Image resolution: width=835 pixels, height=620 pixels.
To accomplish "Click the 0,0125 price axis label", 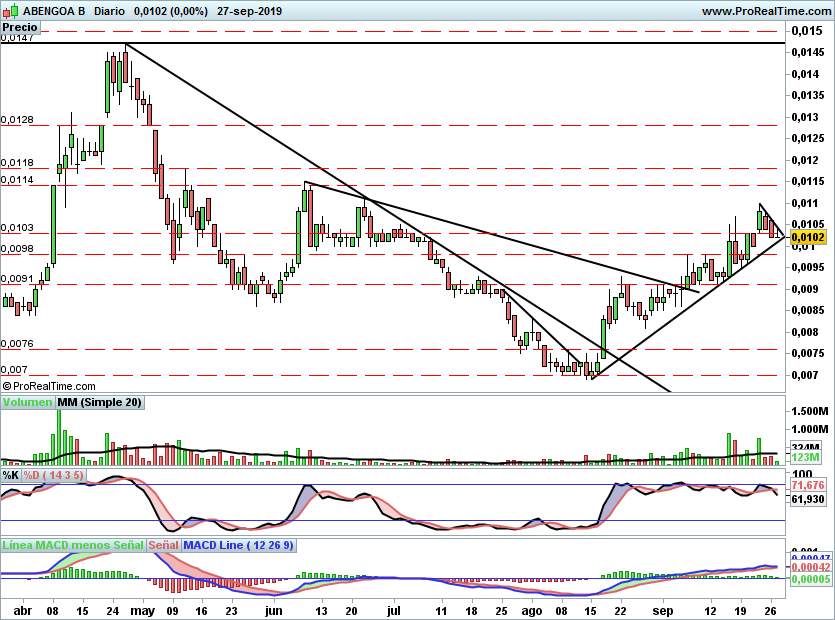I will [x=808, y=138].
